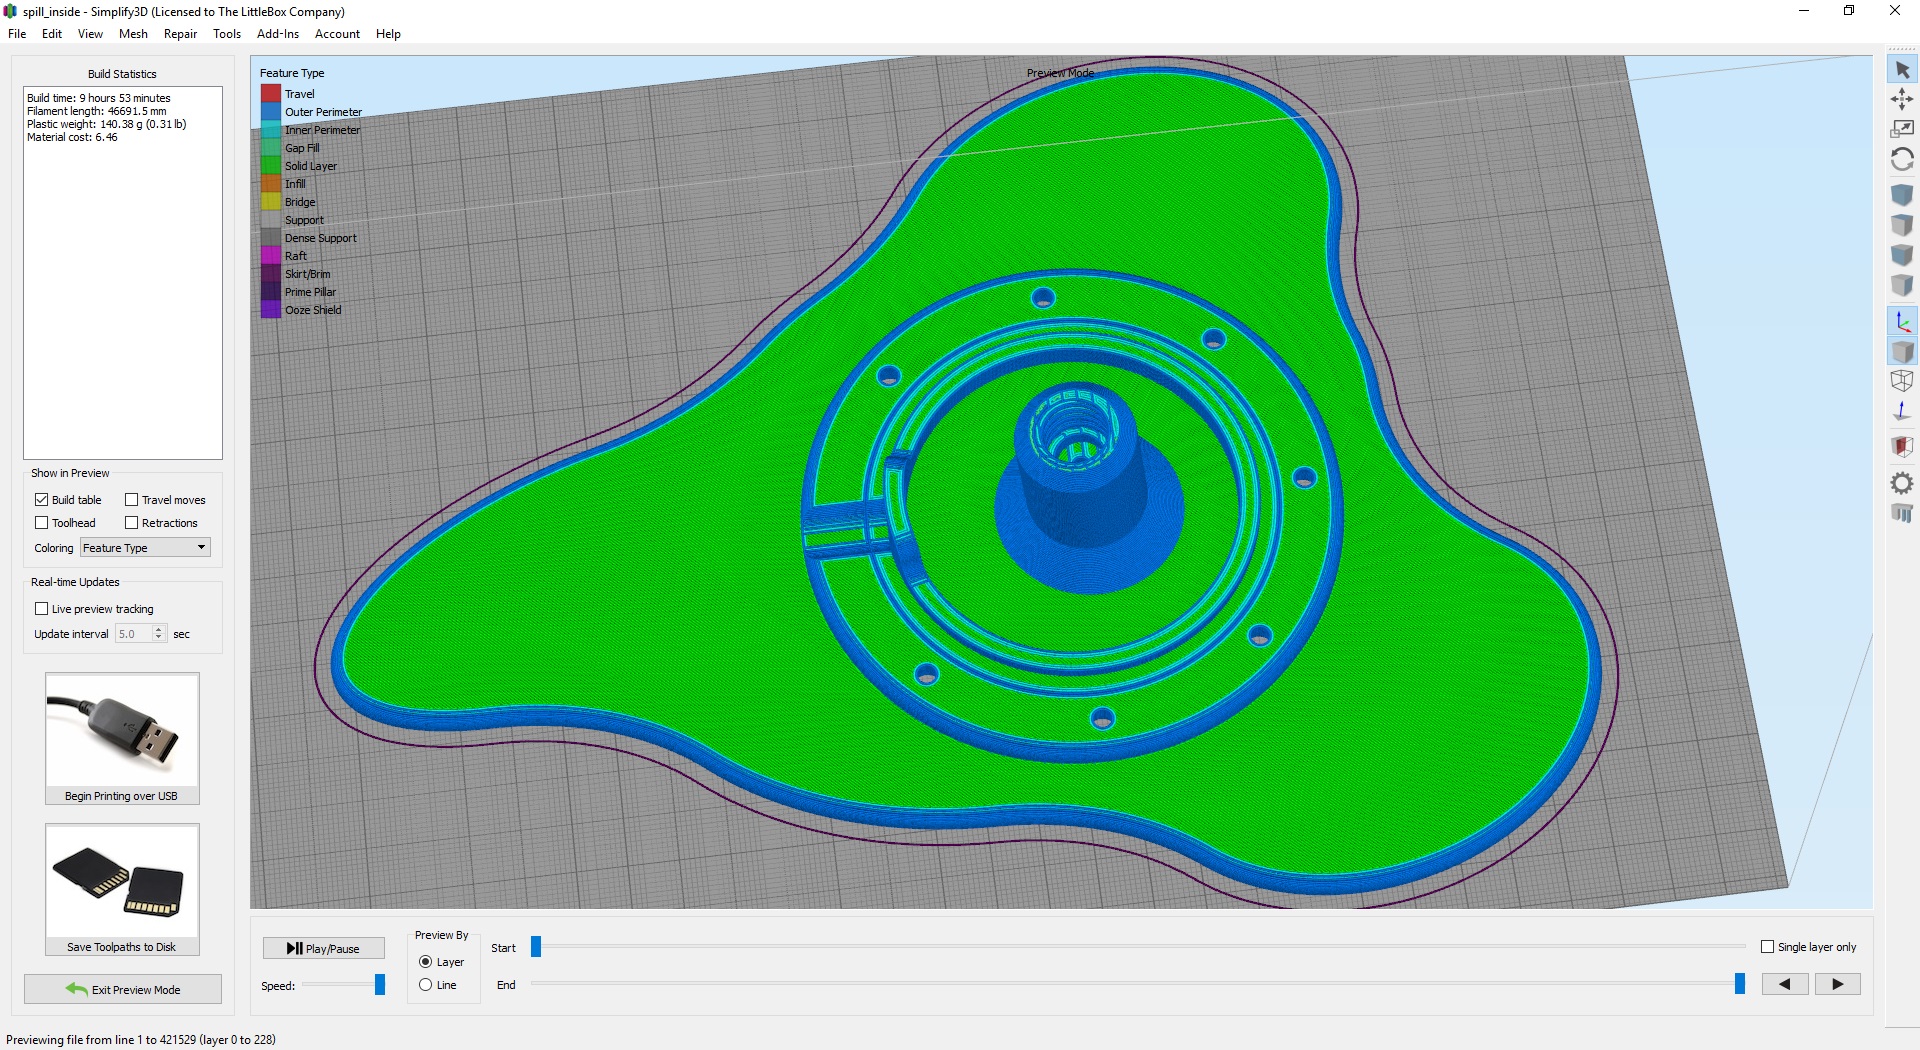This screenshot has width=1920, height=1050.
Task: Switch to side view cube icon
Action: tap(1902, 285)
